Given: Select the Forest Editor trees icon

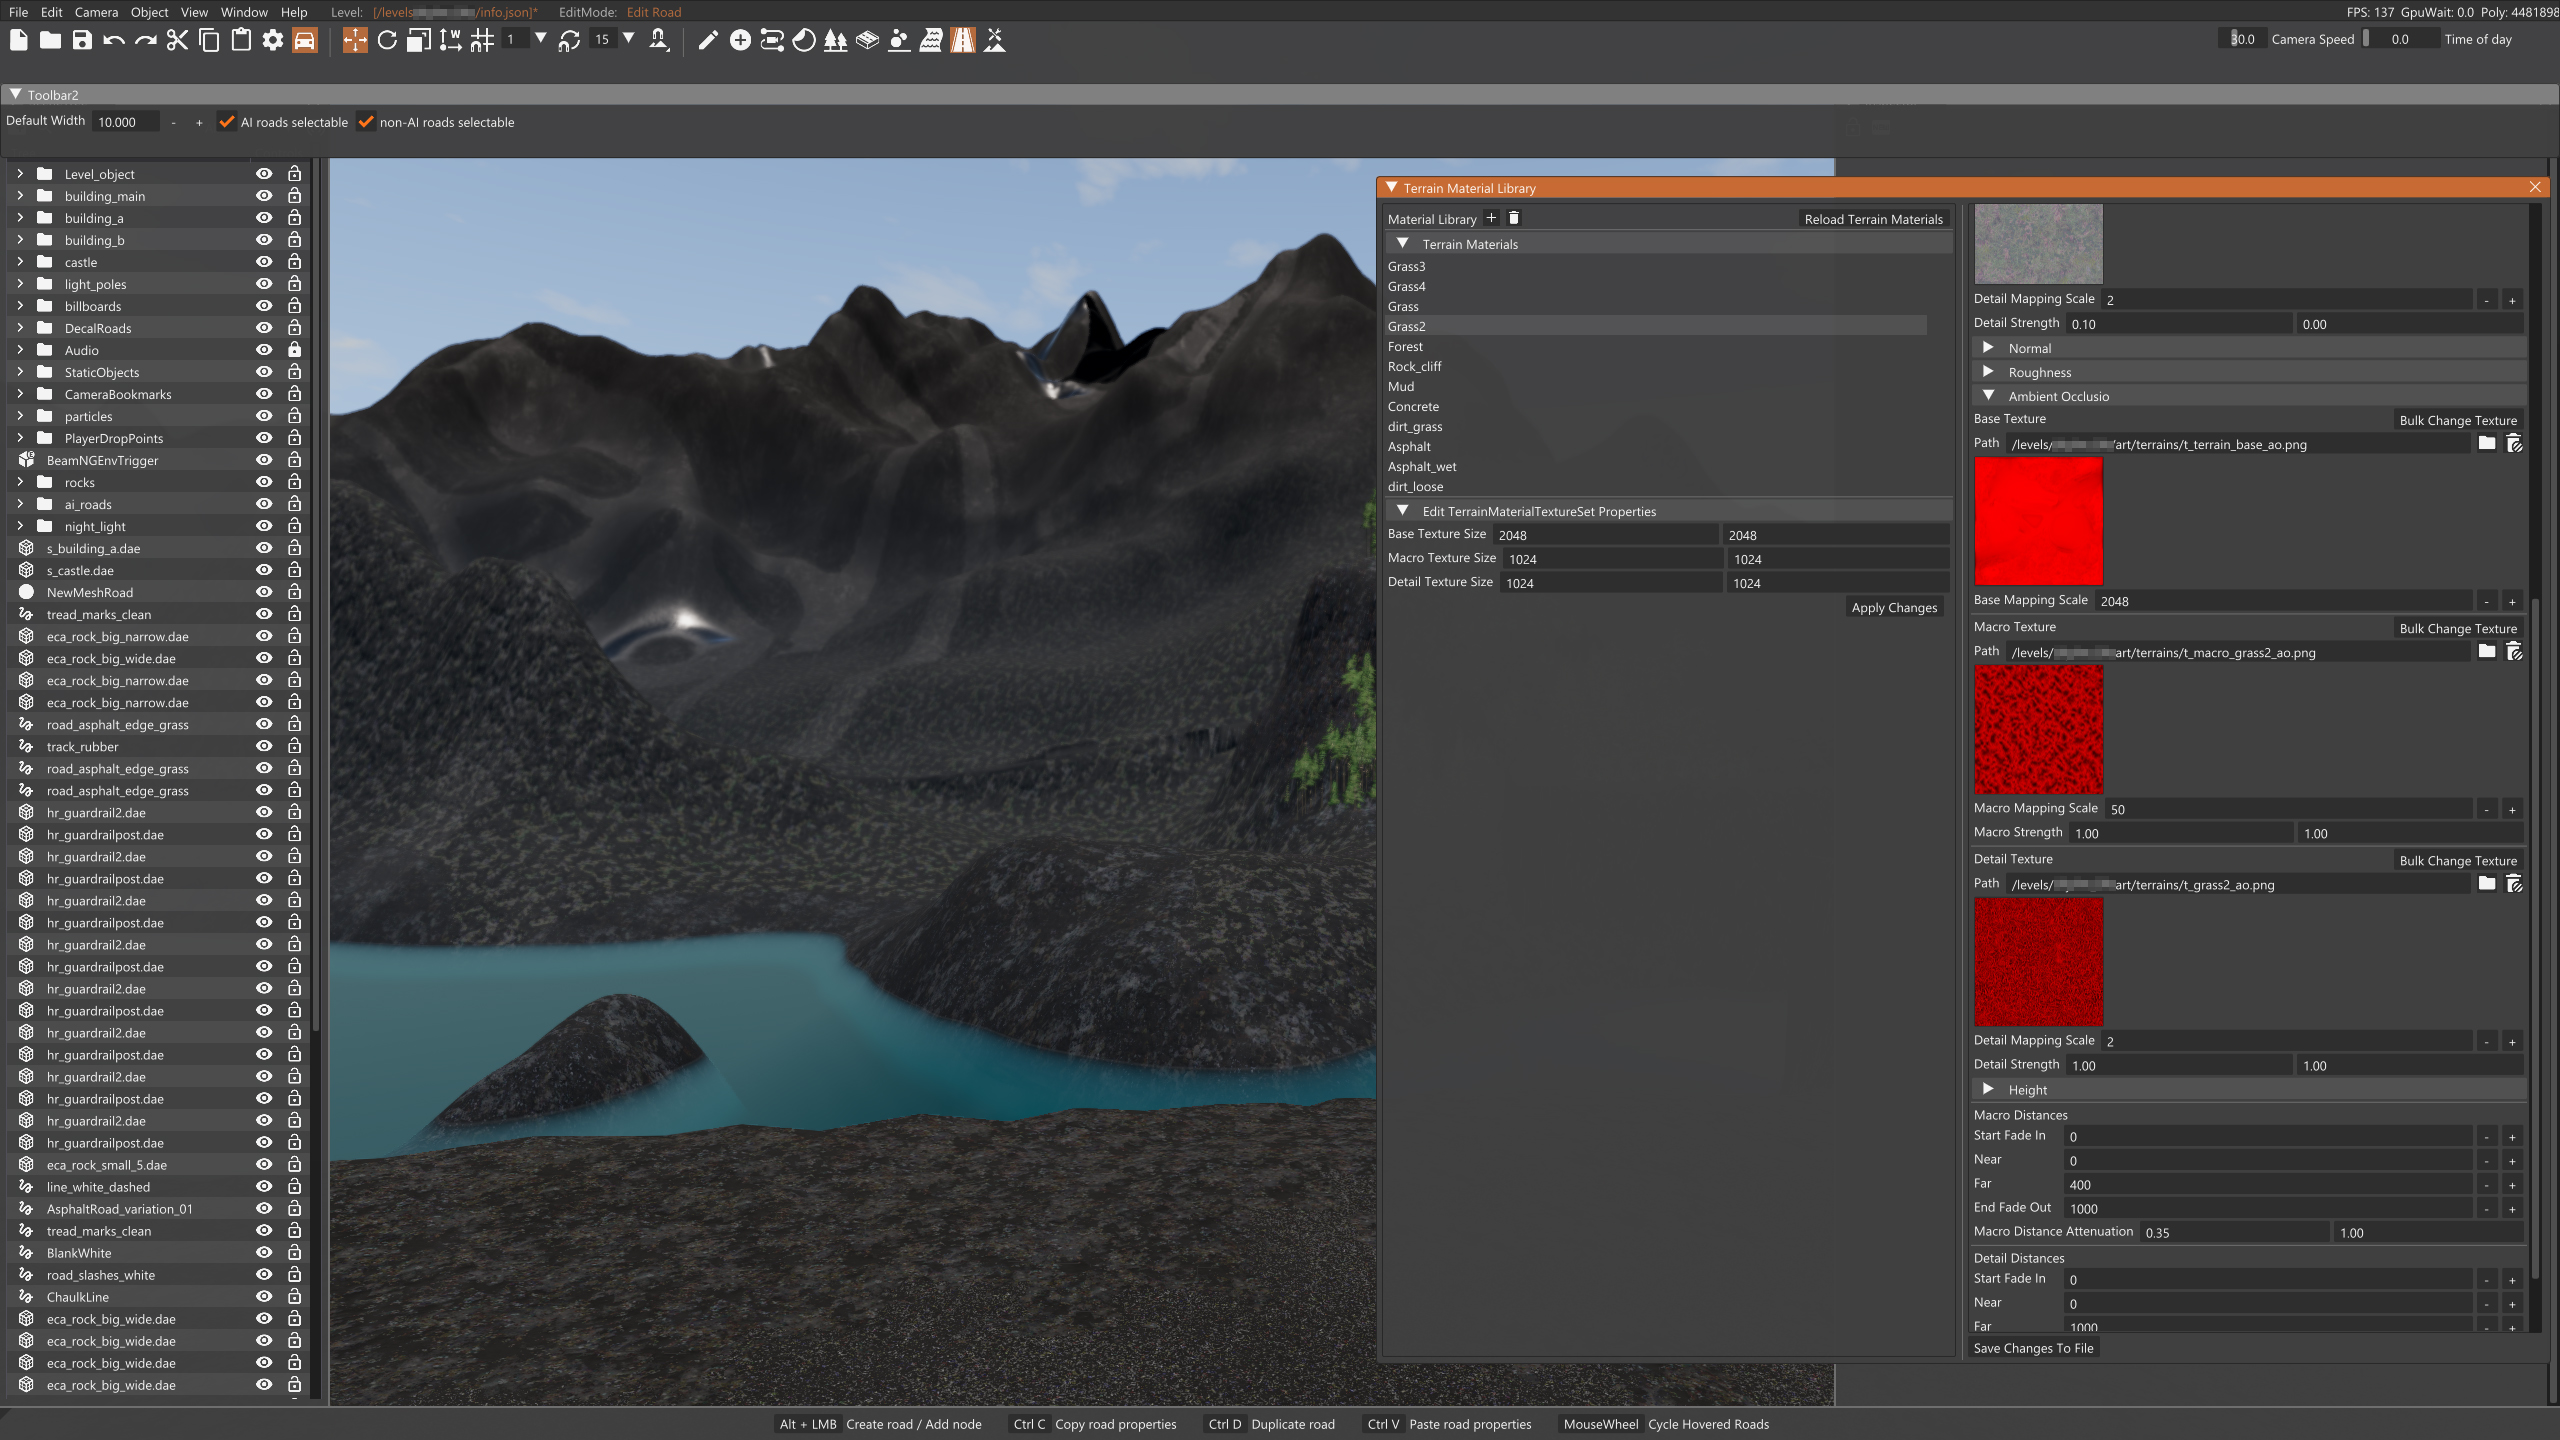Looking at the screenshot, I should pyautogui.click(x=836, y=40).
